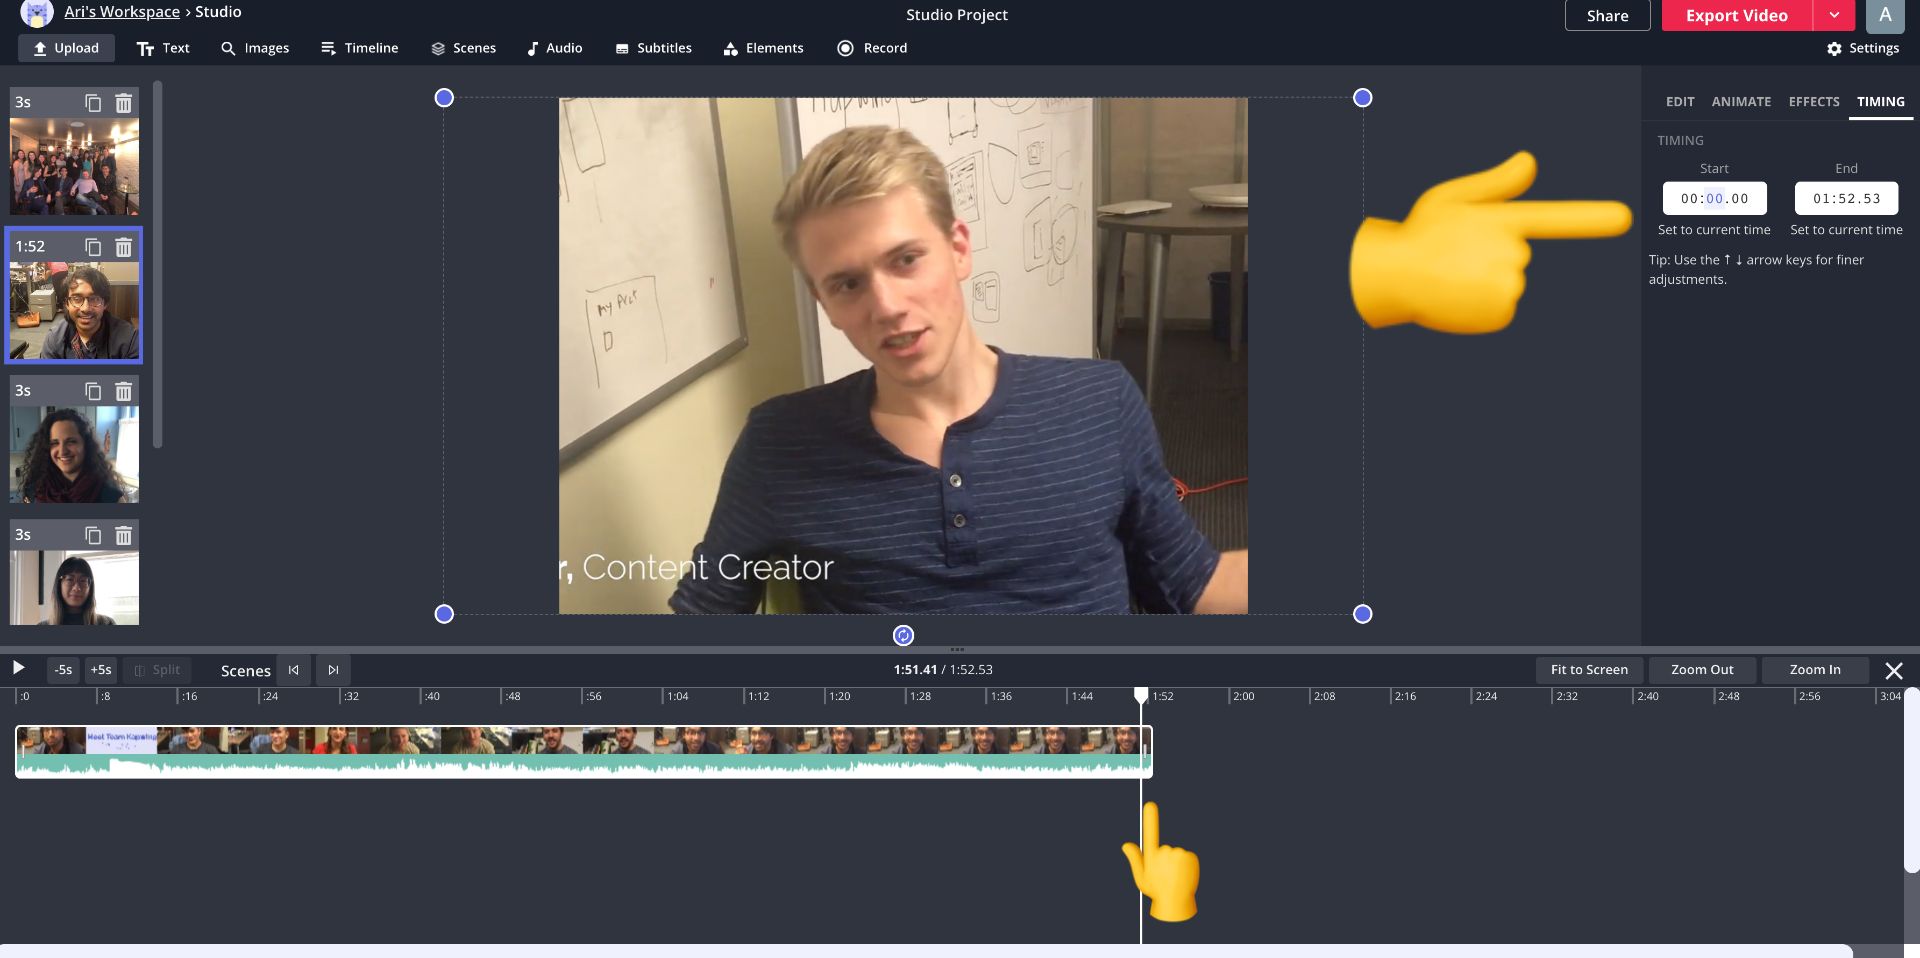Close the timeline panel with X
Screen dimensions: 1920x958
pyautogui.click(x=1893, y=671)
